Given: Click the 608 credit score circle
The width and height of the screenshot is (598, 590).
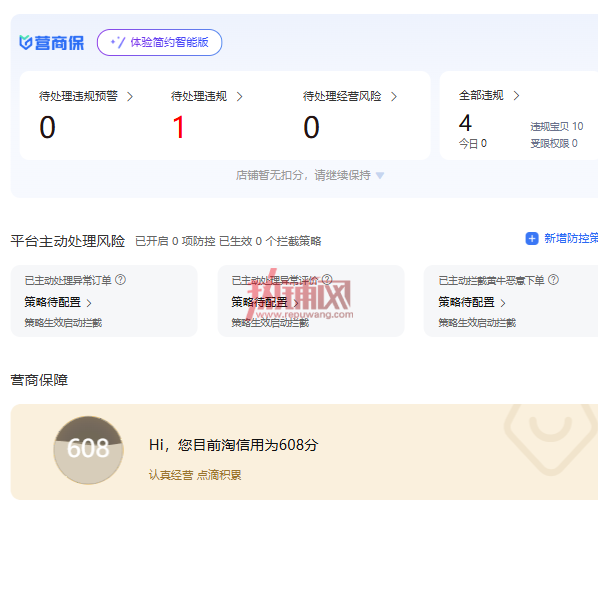Looking at the screenshot, I should [88, 450].
